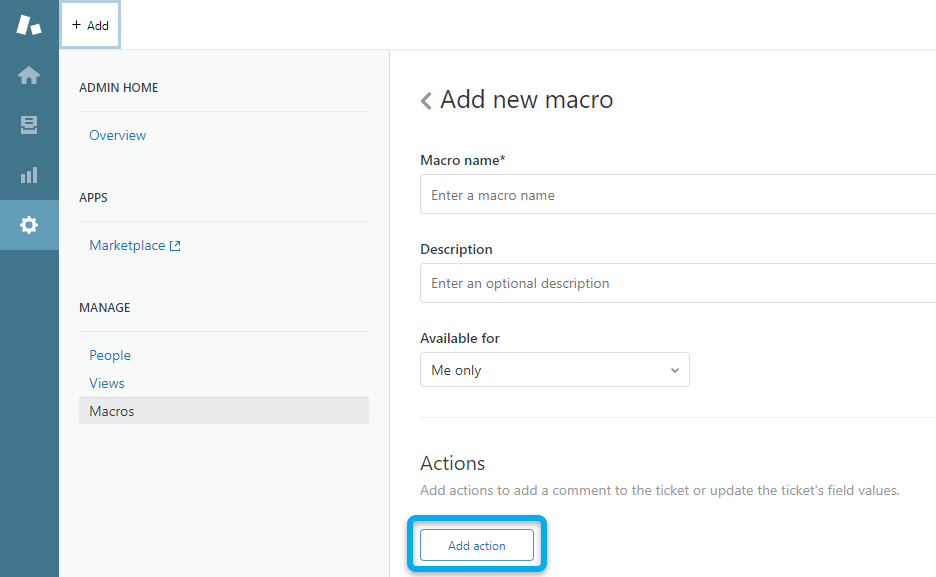Click the plus icon in Add tab
The width and height of the screenshot is (936, 577).
coord(76,25)
